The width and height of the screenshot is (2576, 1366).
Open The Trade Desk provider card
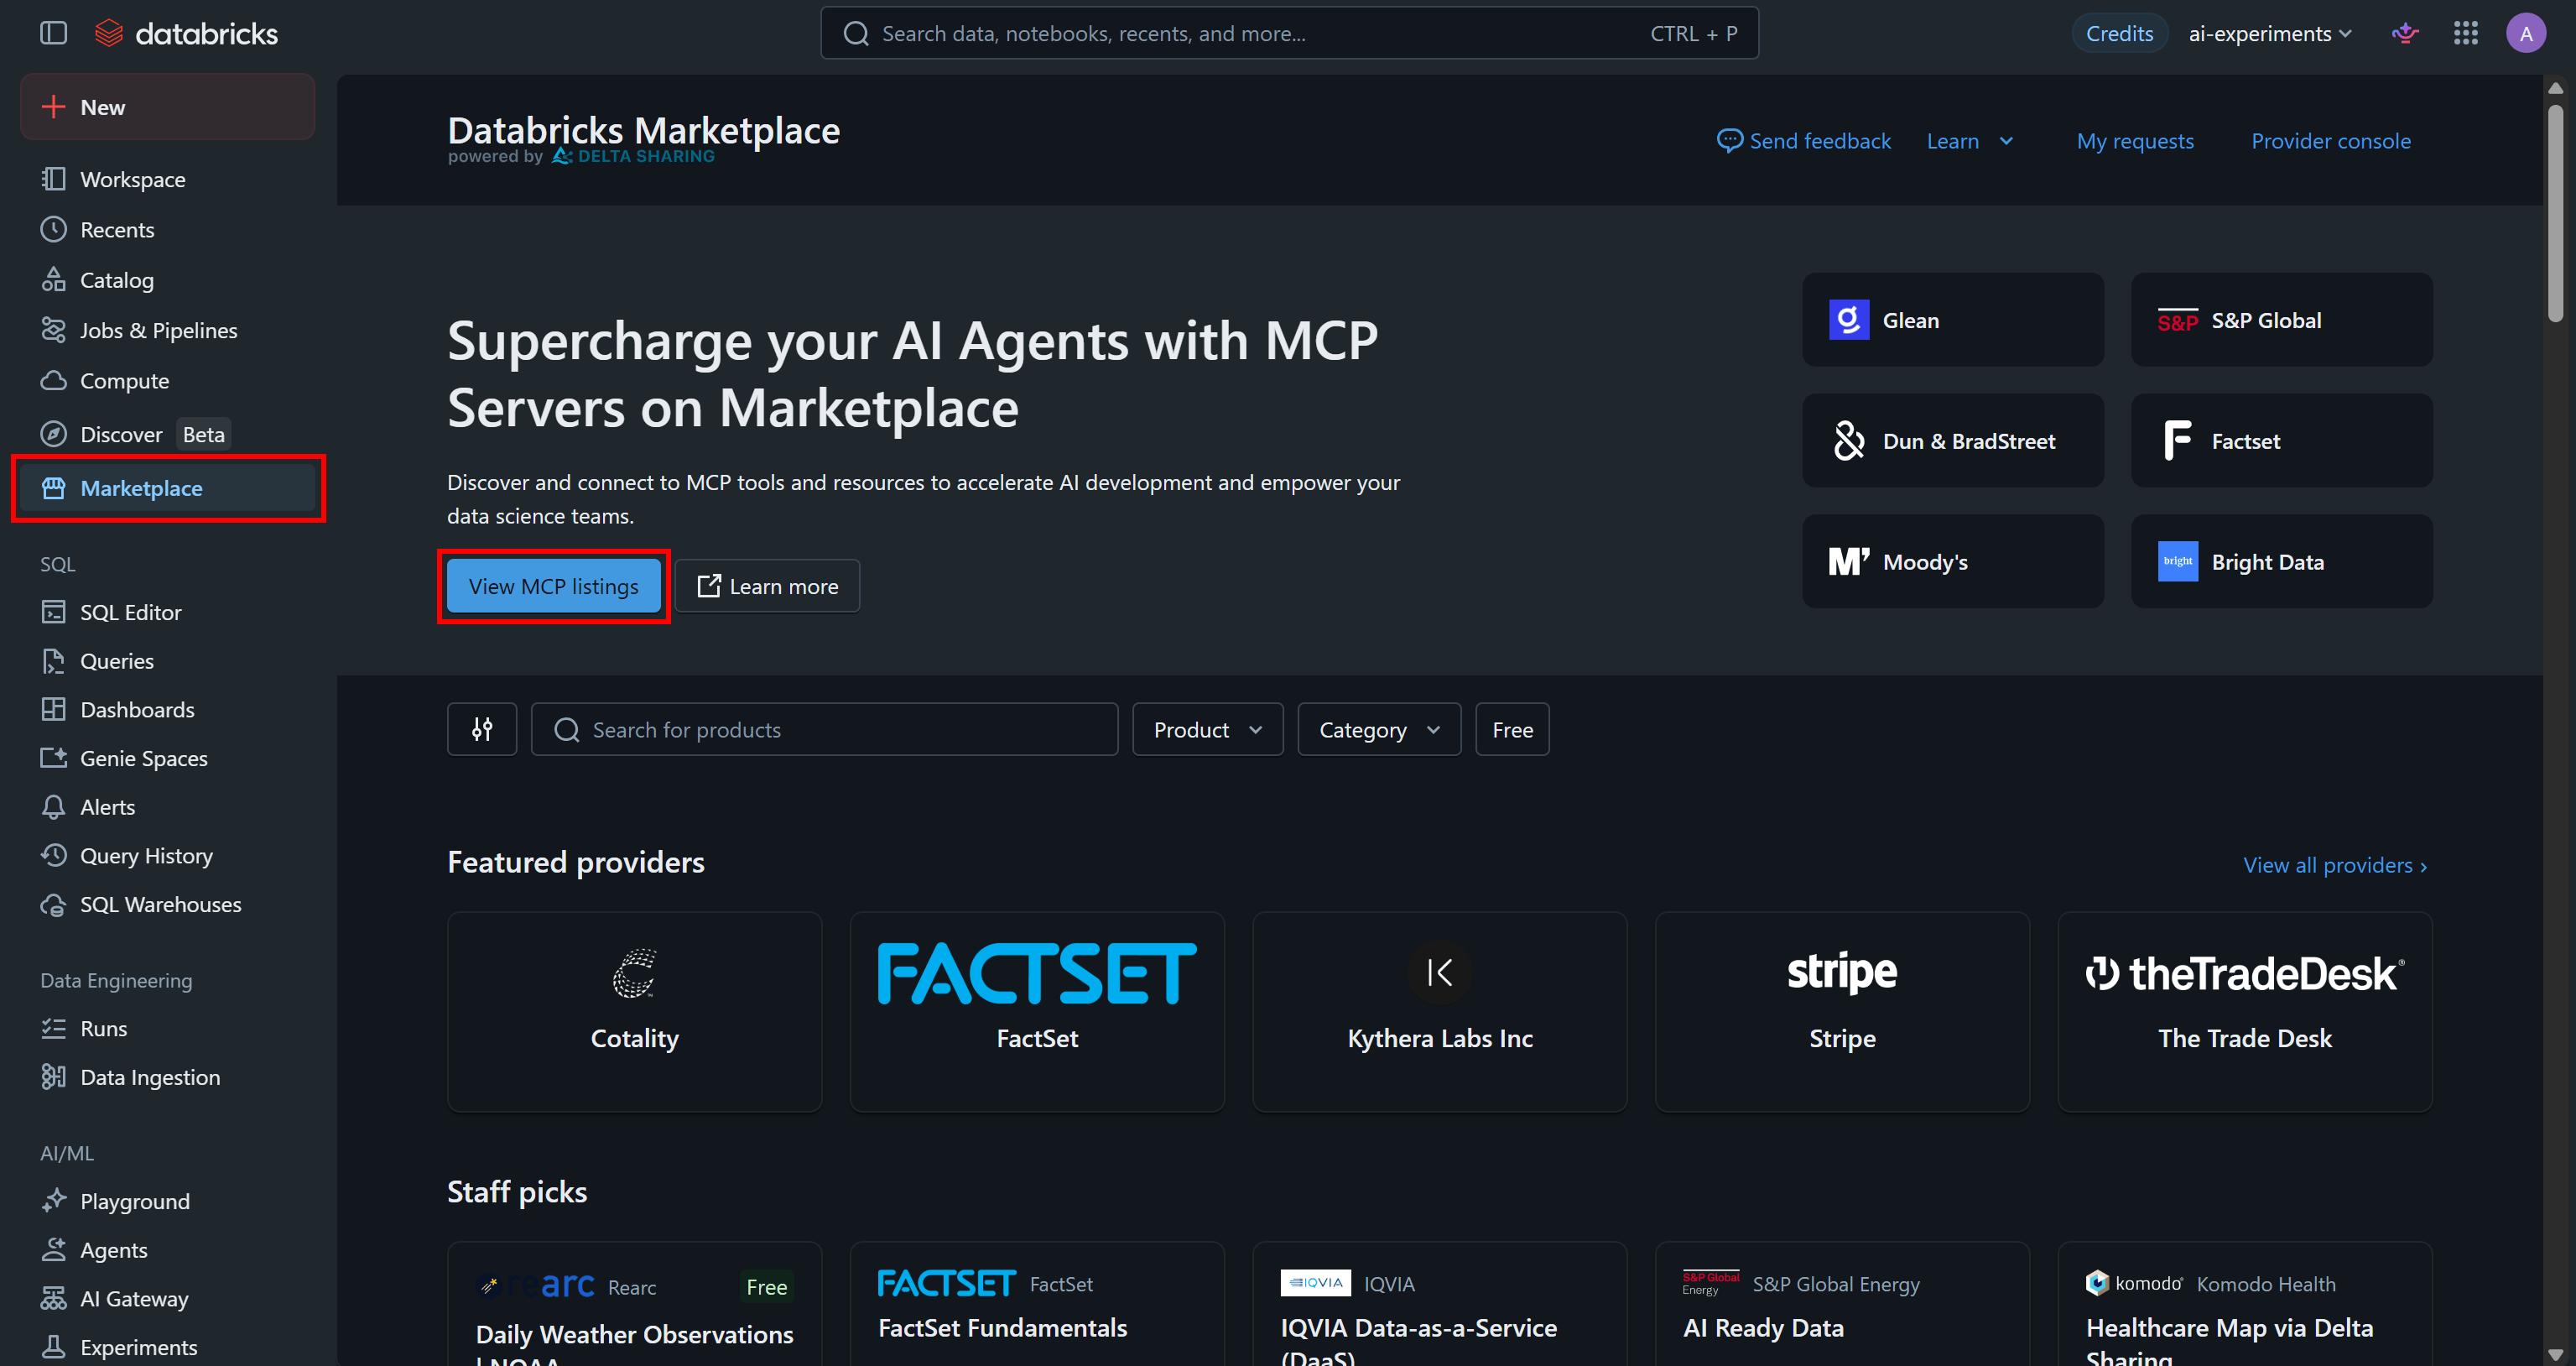click(x=2245, y=1012)
